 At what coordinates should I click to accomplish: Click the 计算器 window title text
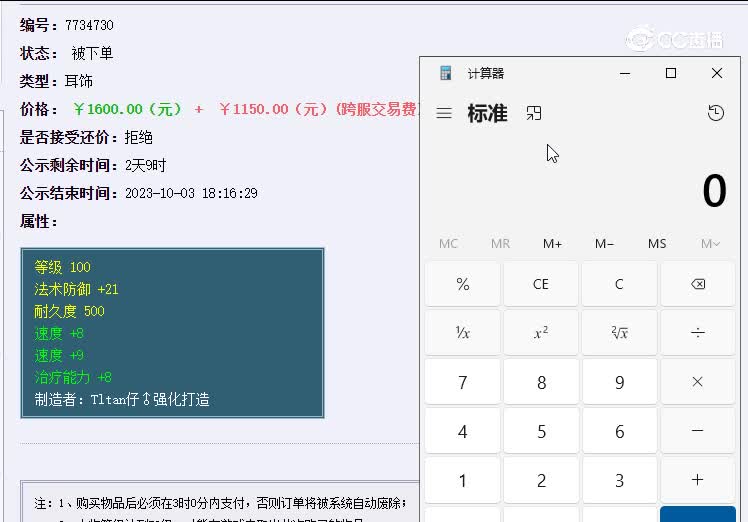486,73
